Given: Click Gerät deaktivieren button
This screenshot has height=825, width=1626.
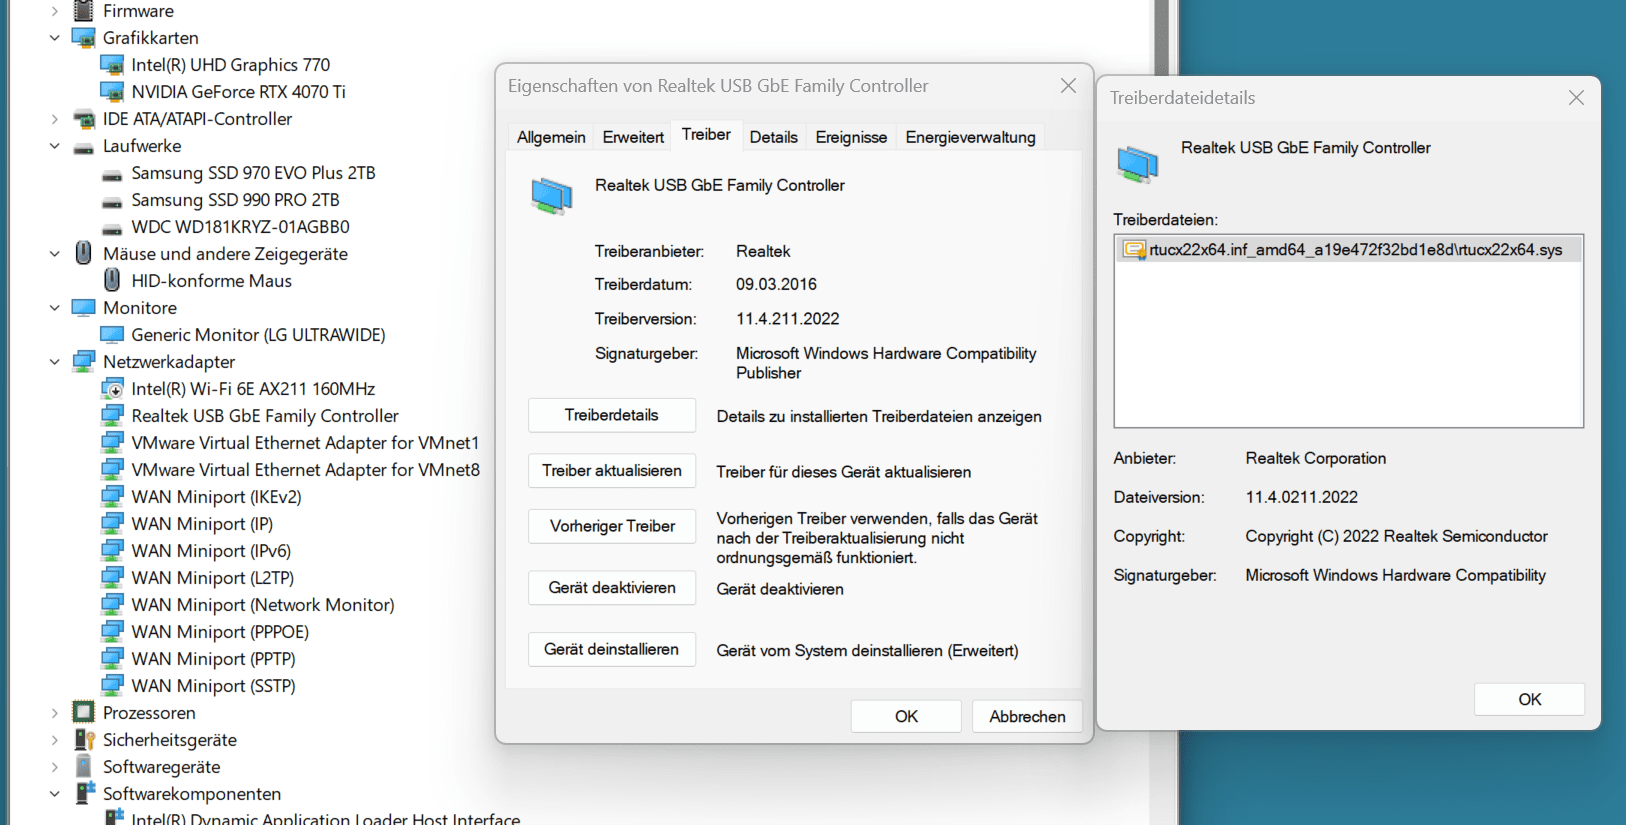Looking at the screenshot, I should (x=612, y=588).
